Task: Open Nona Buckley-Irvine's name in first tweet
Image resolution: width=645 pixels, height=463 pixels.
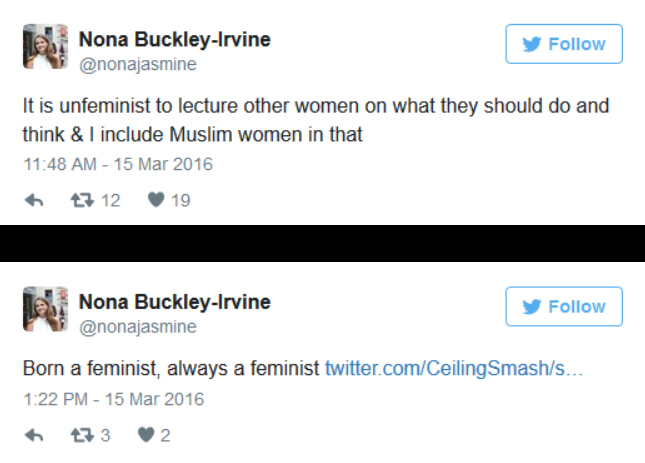Action: pyautogui.click(x=175, y=39)
